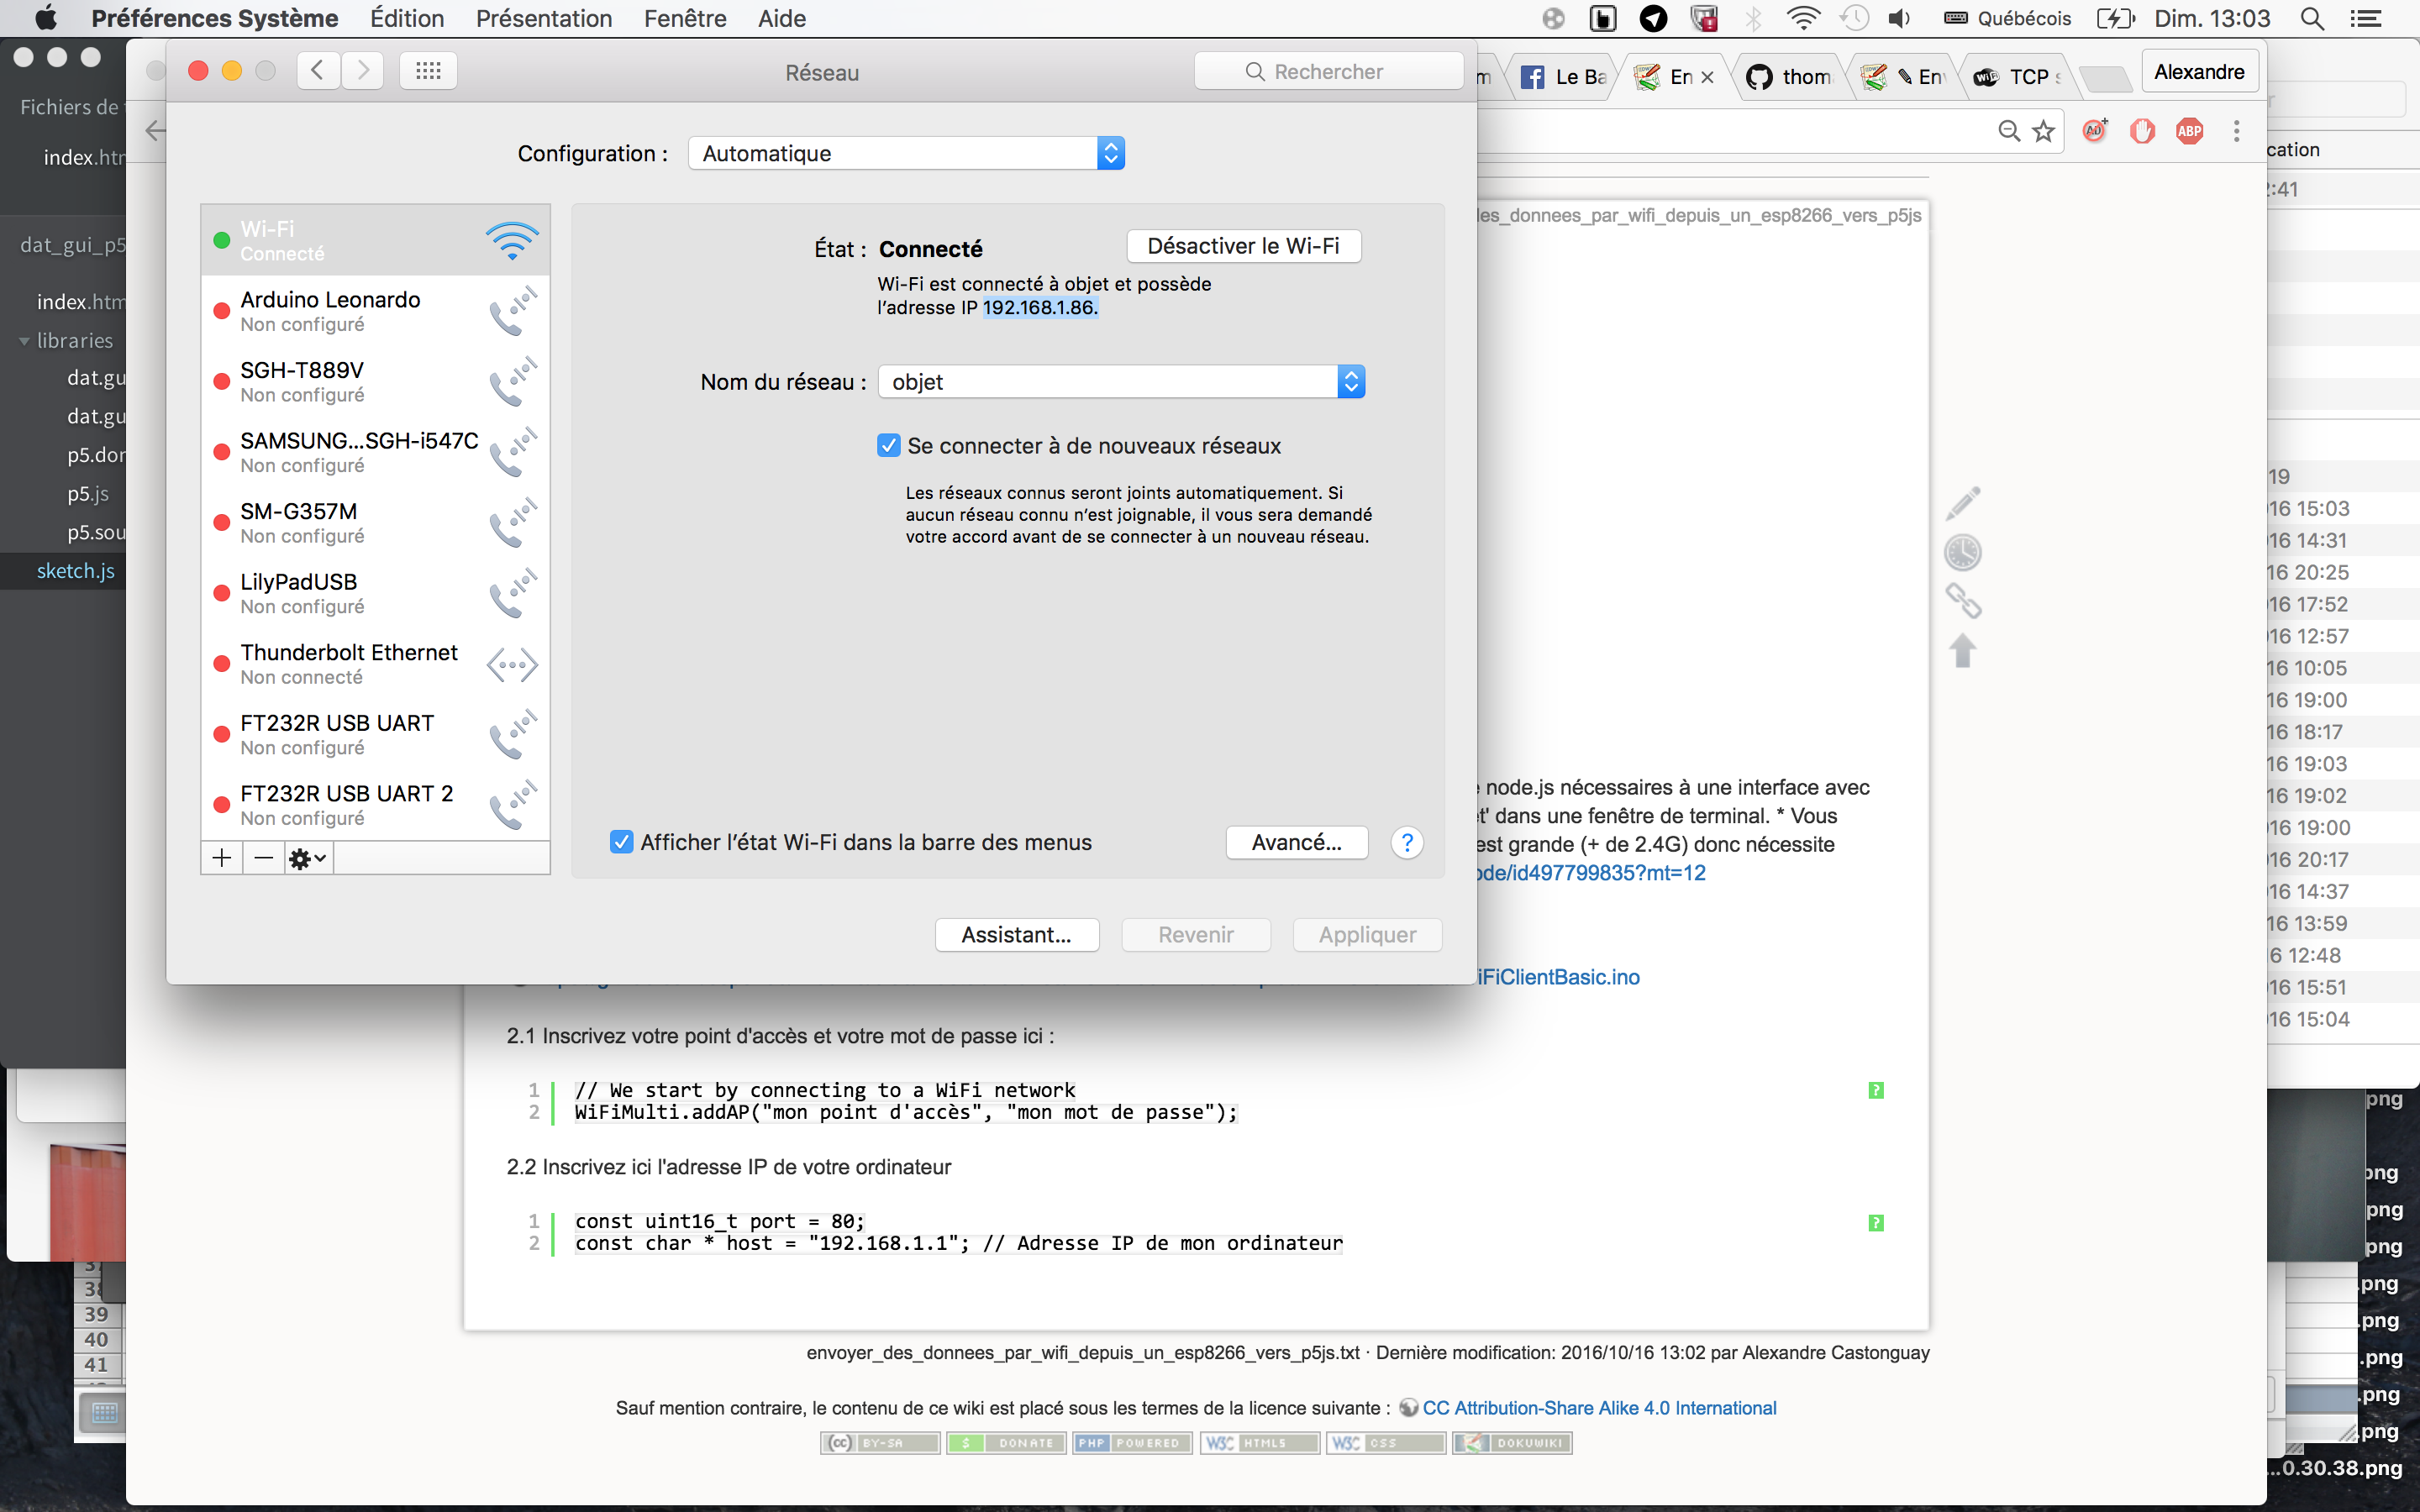Click the Avancé... button
This screenshot has height=1512, width=2420.
pyautogui.click(x=1296, y=843)
